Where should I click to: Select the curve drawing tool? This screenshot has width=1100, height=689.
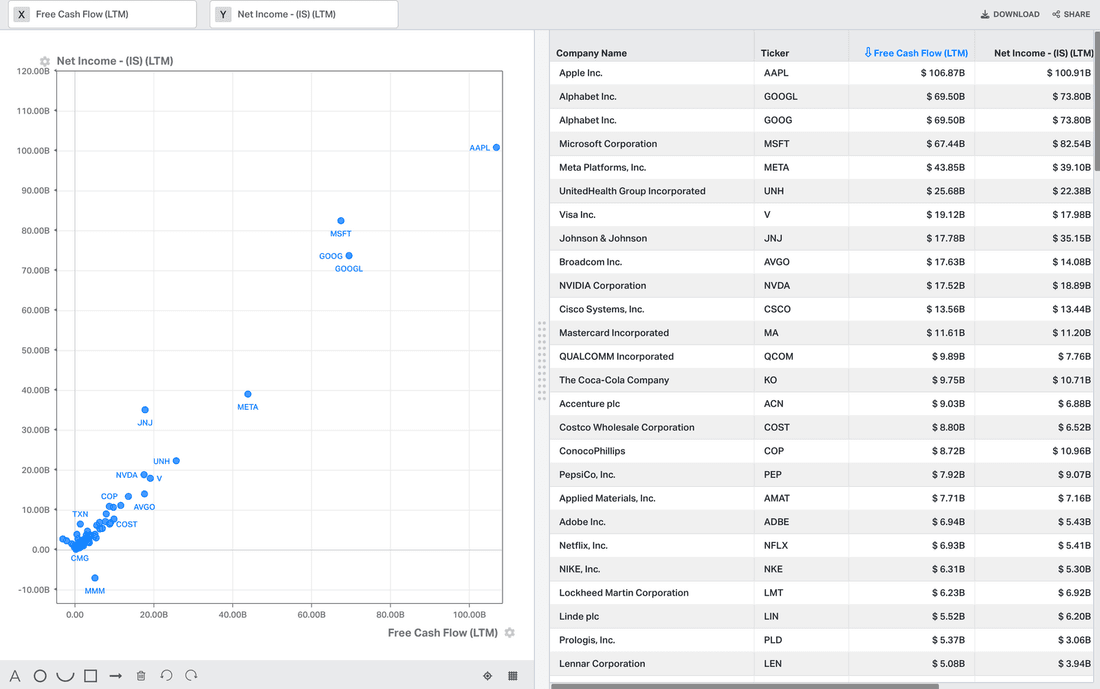coord(65,676)
